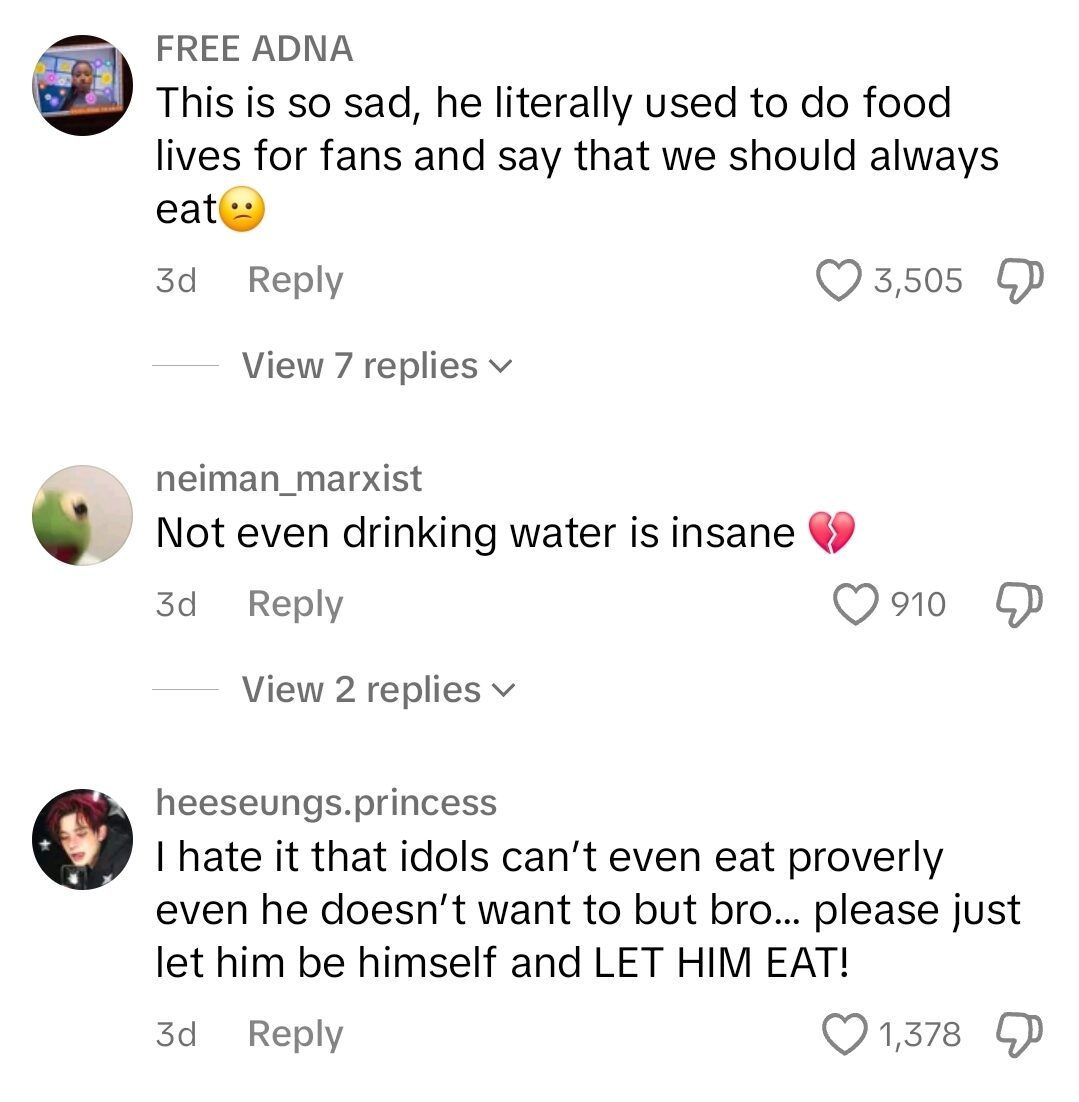Screen dimensions: 1079x1102
Task: Click the 910 like count
Action: click(x=918, y=604)
